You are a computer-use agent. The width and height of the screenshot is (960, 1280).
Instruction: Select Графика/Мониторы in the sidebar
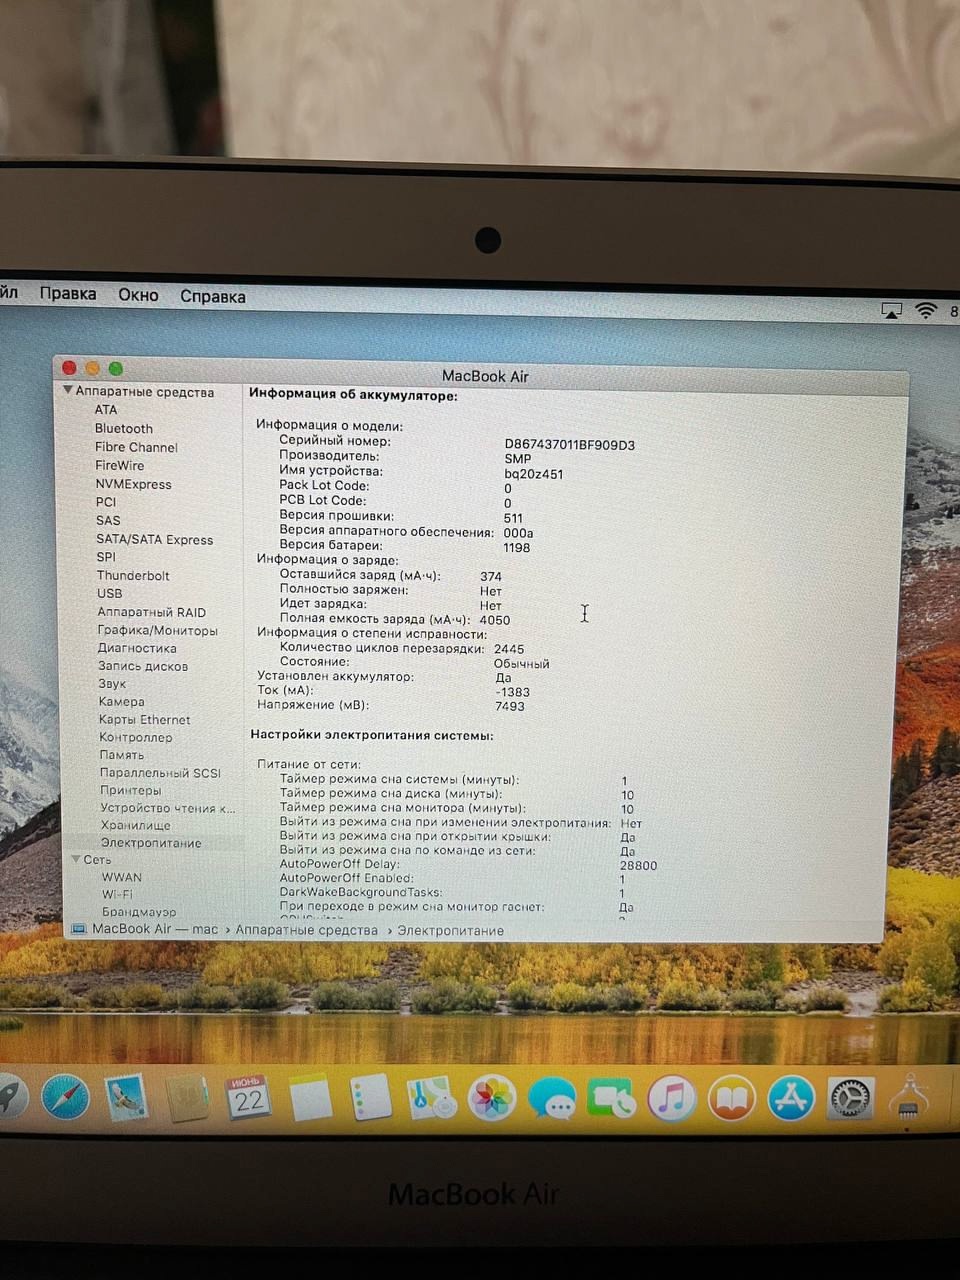click(157, 631)
